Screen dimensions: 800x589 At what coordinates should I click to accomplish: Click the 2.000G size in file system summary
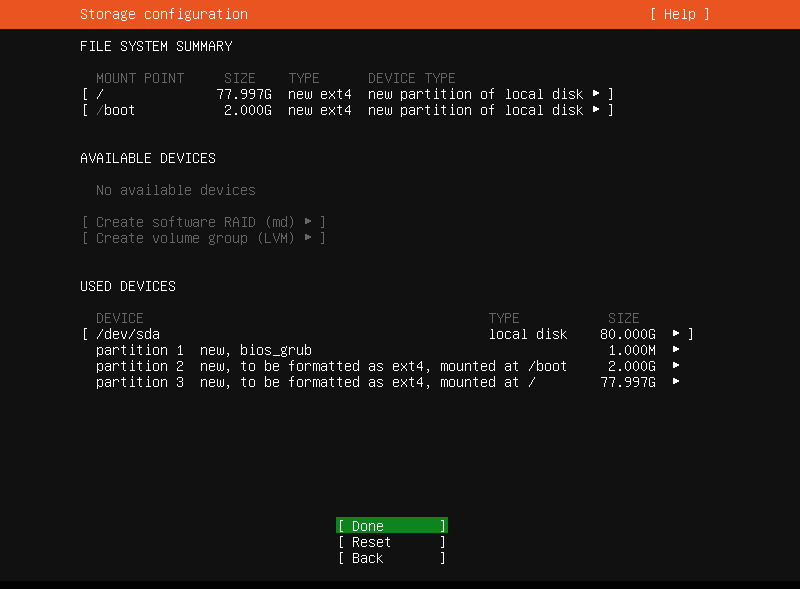coord(247,110)
